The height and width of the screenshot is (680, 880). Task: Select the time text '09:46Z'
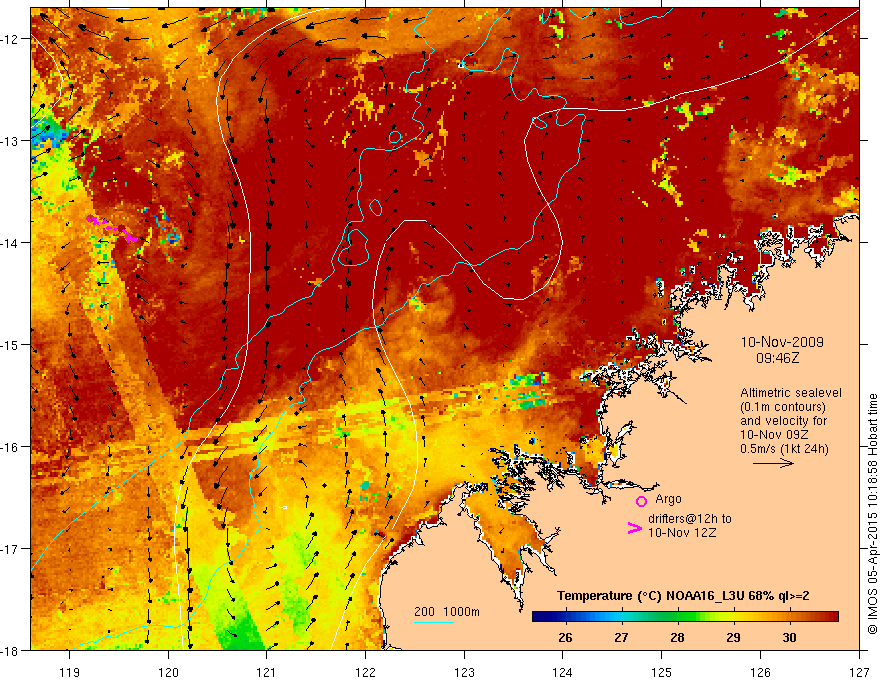pos(777,358)
